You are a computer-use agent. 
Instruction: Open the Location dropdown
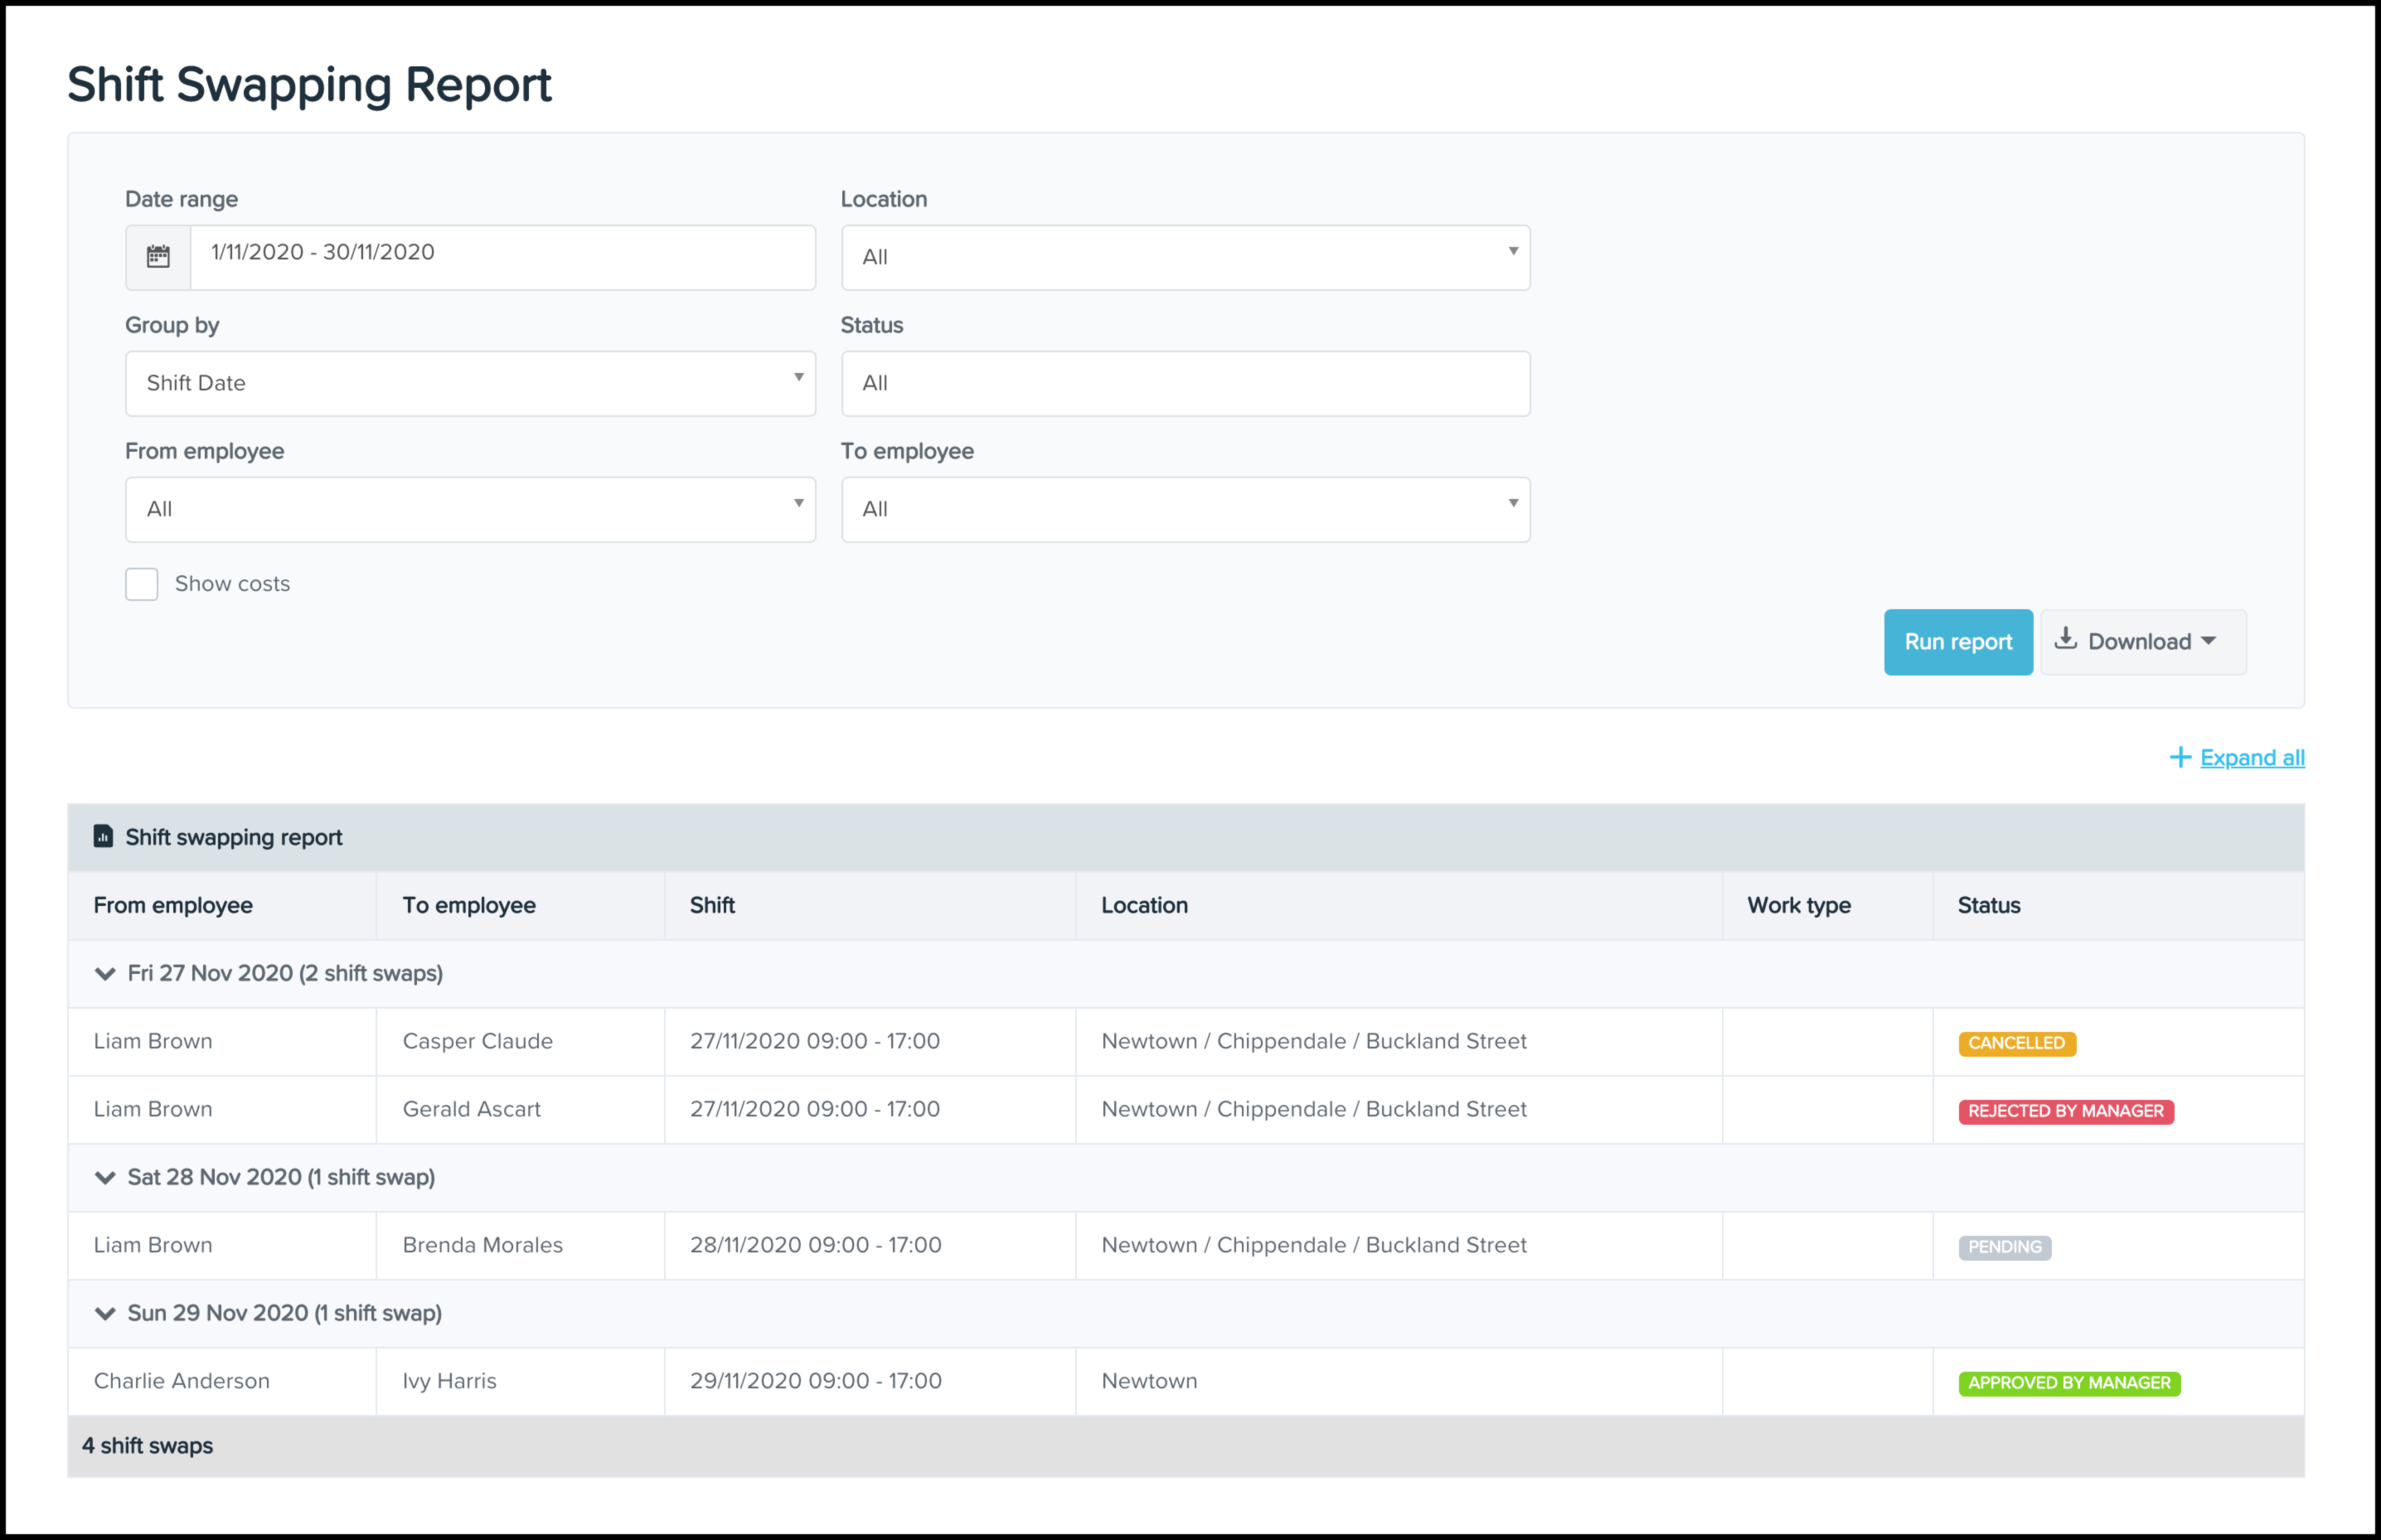[x=1185, y=257]
